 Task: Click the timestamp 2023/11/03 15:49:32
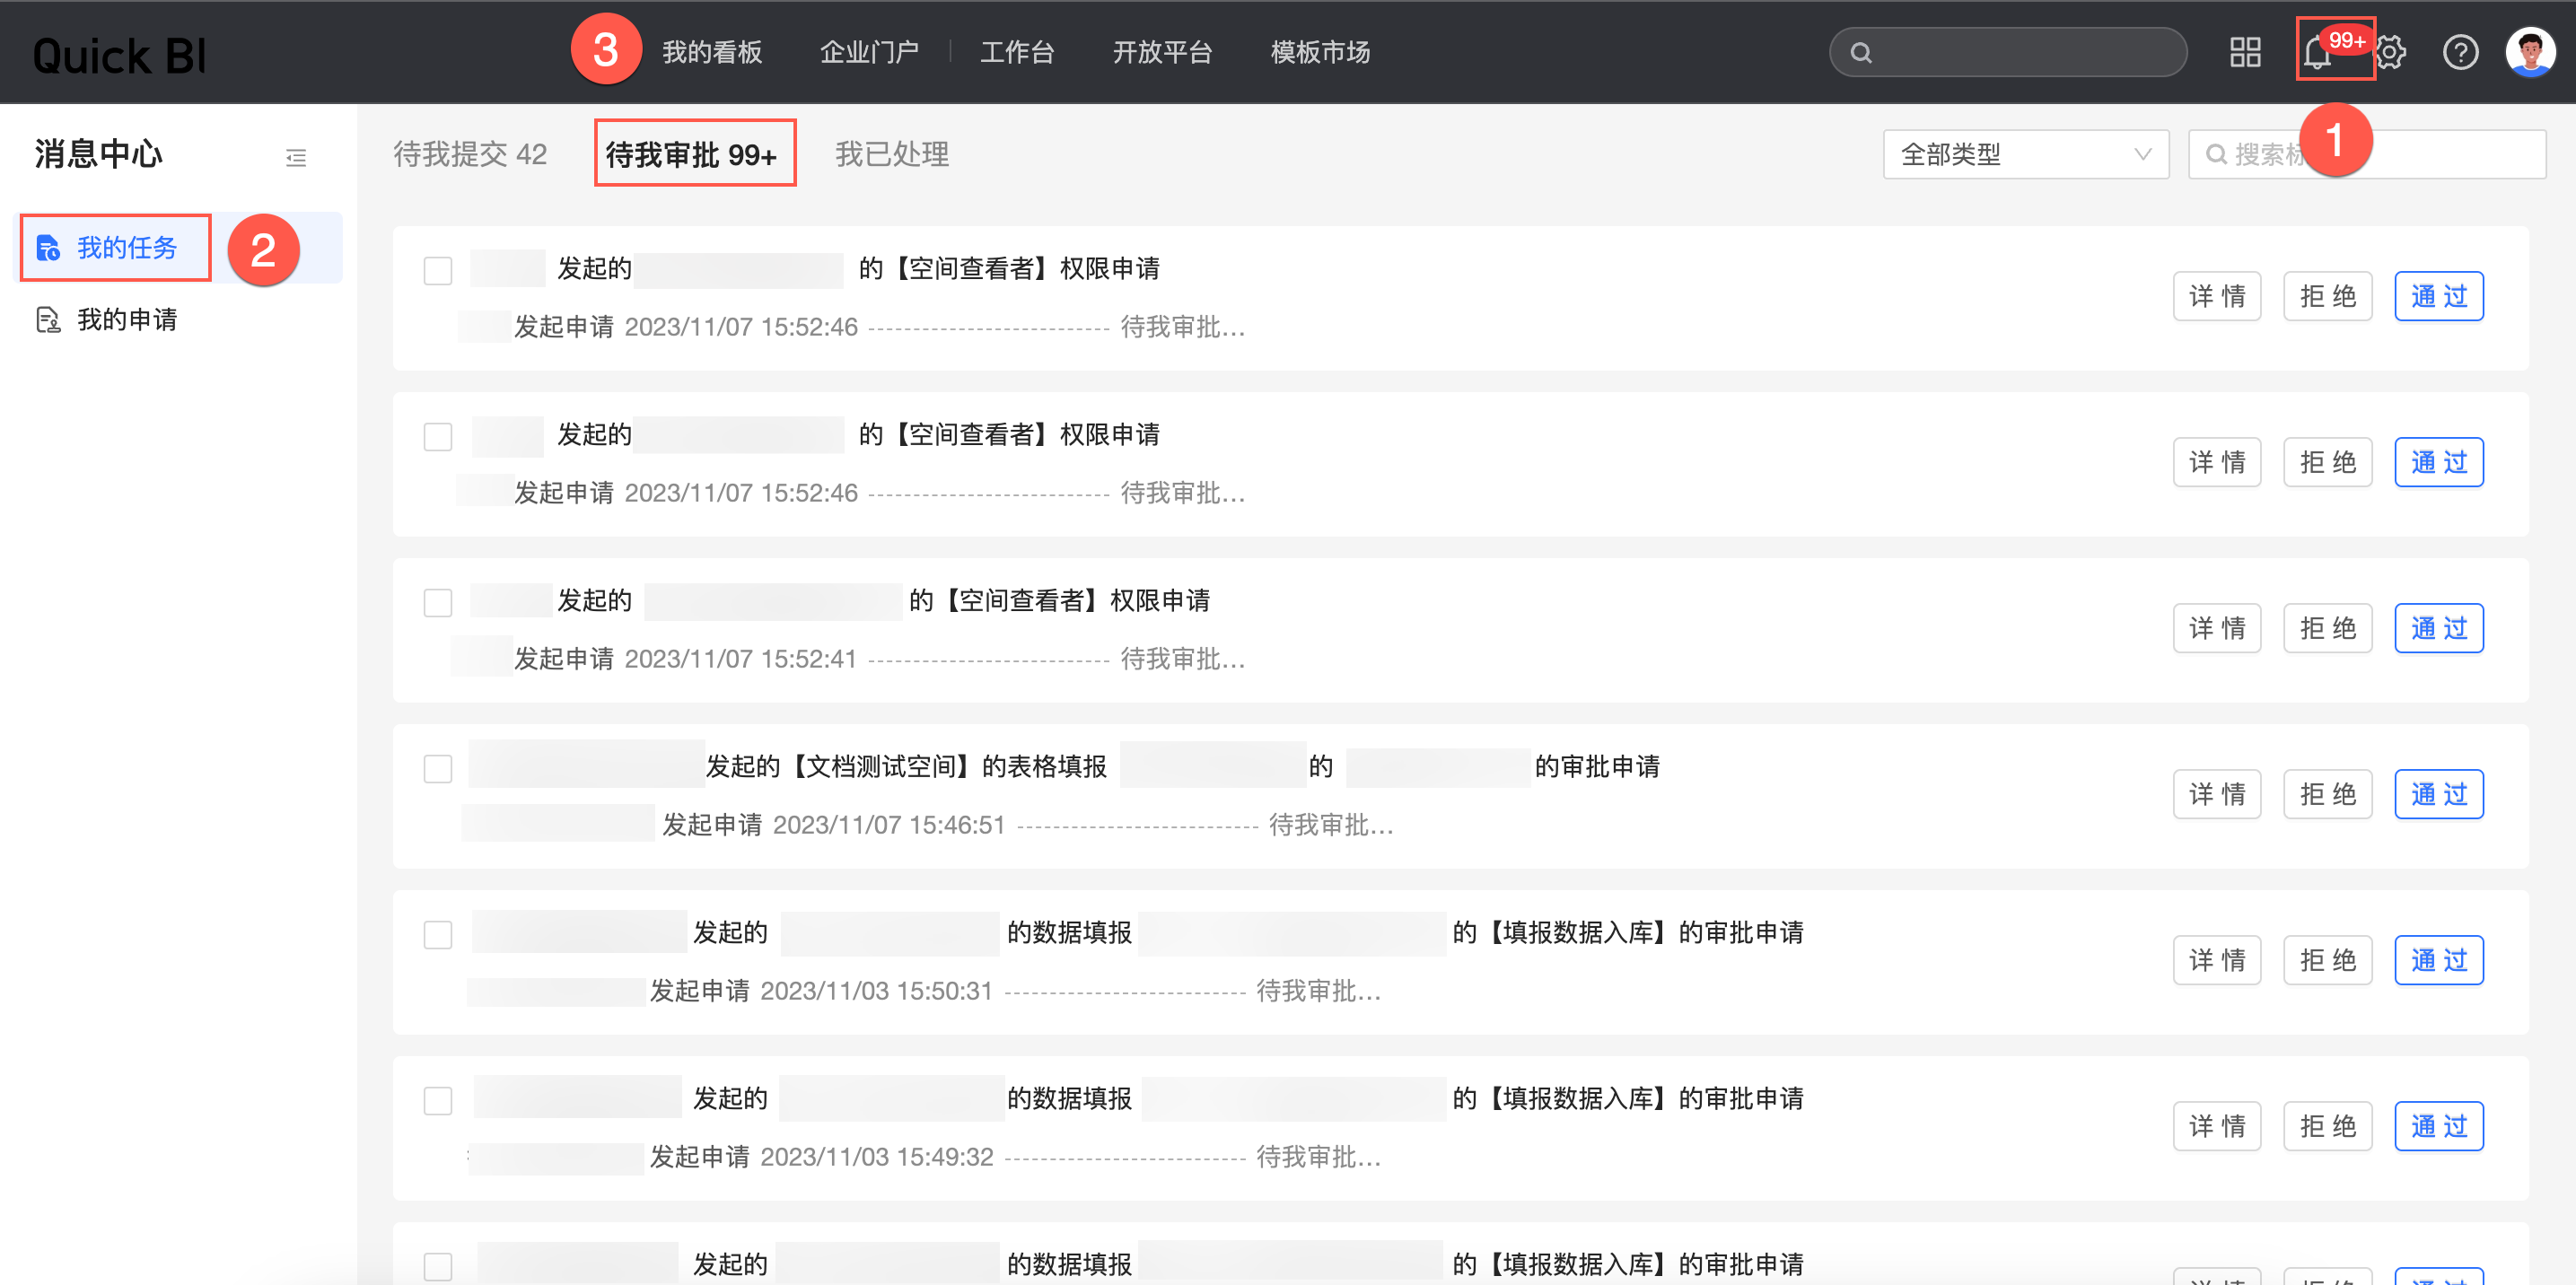click(x=877, y=1157)
